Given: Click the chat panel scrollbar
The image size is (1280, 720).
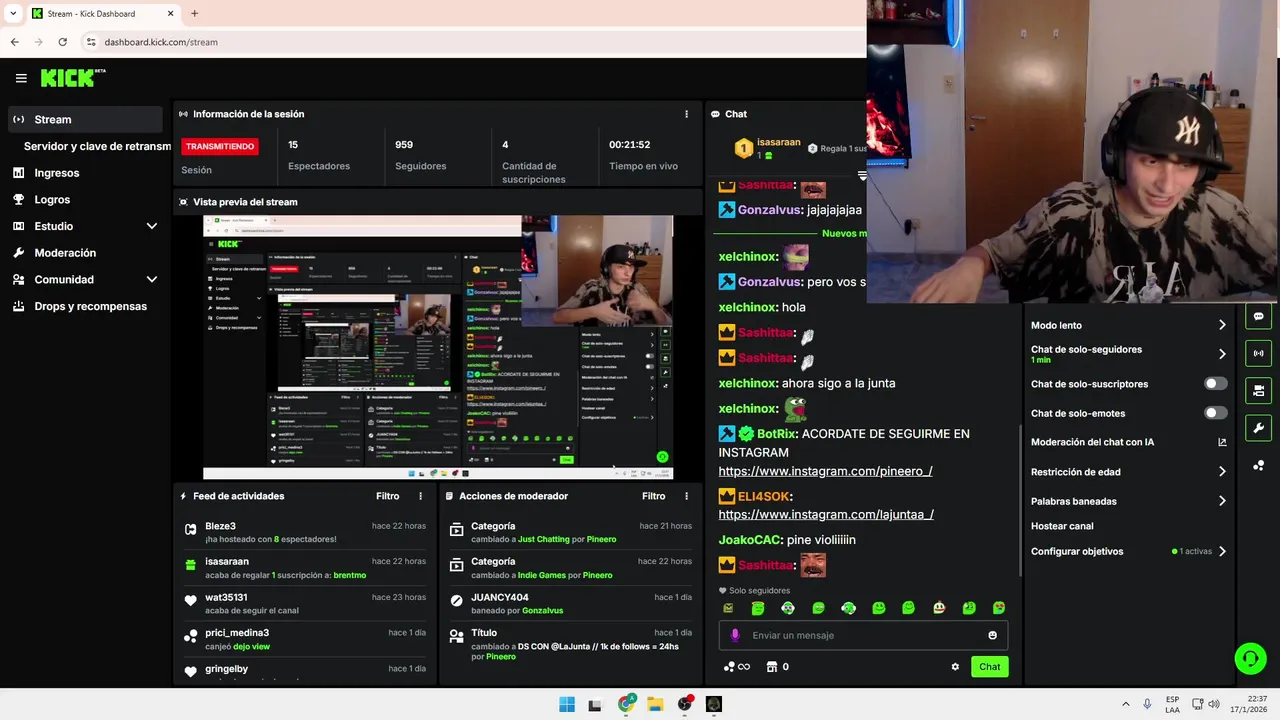Looking at the screenshot, I should click(x=1019, y=500).
